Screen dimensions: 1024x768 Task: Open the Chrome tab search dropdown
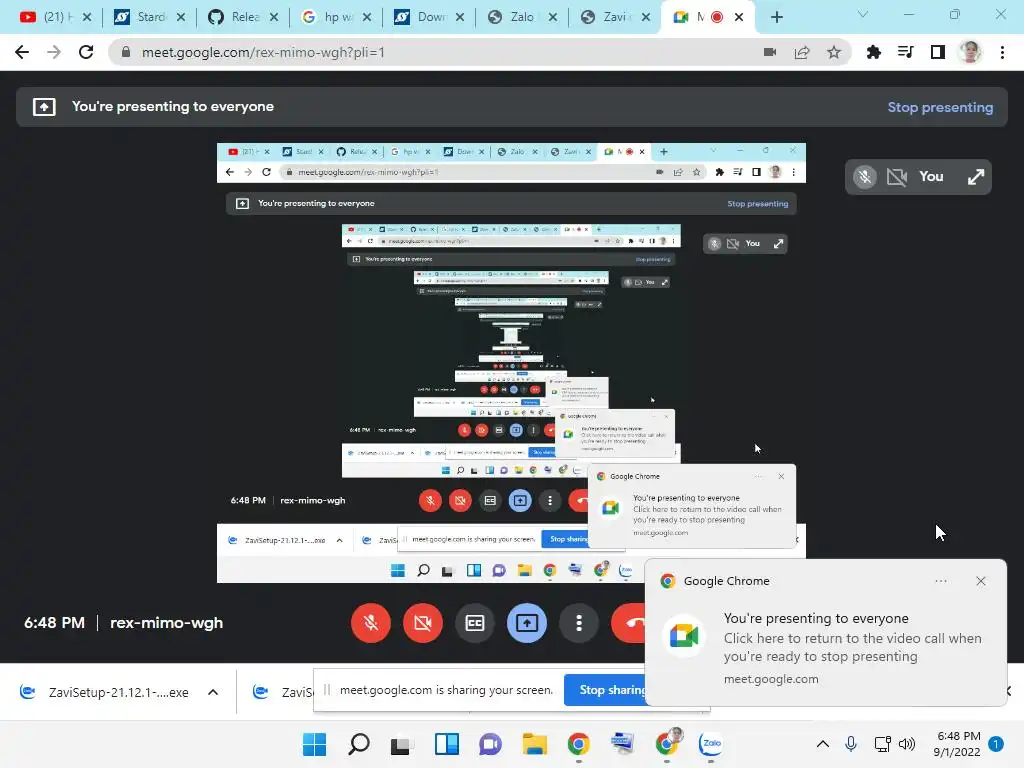click(863, 14)
